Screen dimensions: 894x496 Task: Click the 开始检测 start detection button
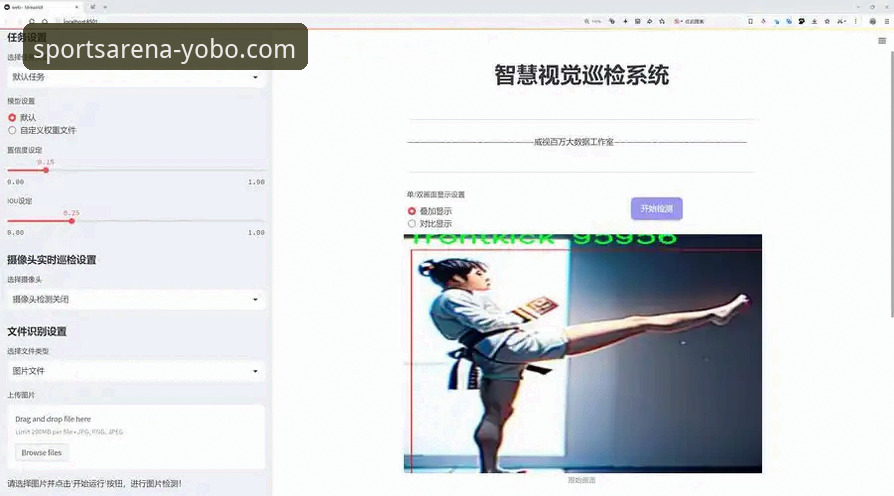coord(656,209)
